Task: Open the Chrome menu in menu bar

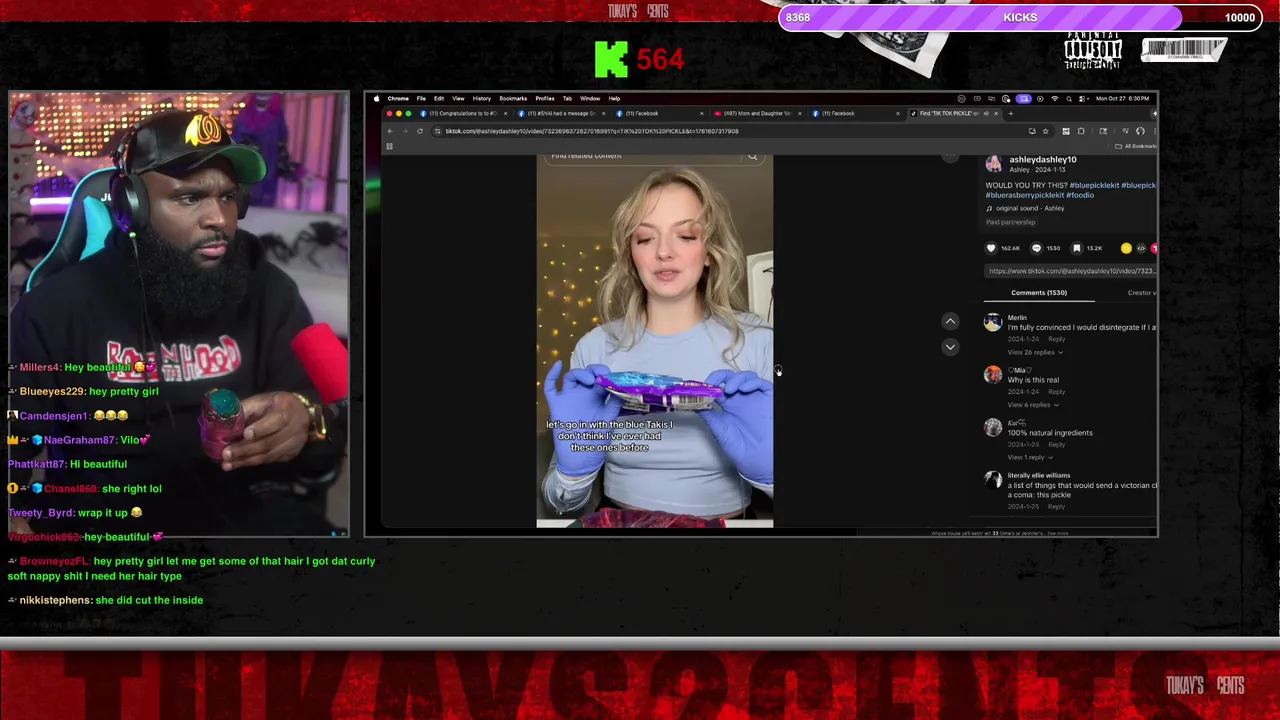Action: tap(398, 98)
